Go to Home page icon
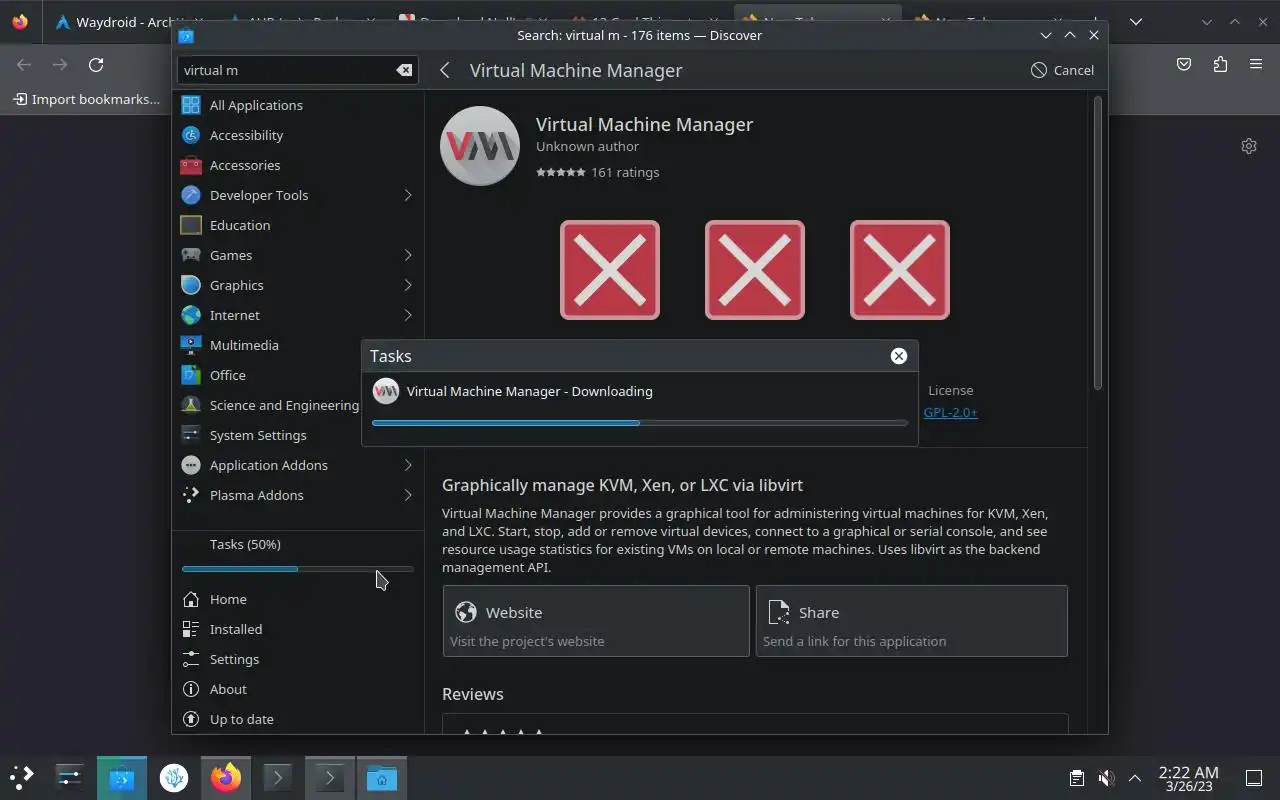This screenshot has width=1280, height=800. coord(191,599)
